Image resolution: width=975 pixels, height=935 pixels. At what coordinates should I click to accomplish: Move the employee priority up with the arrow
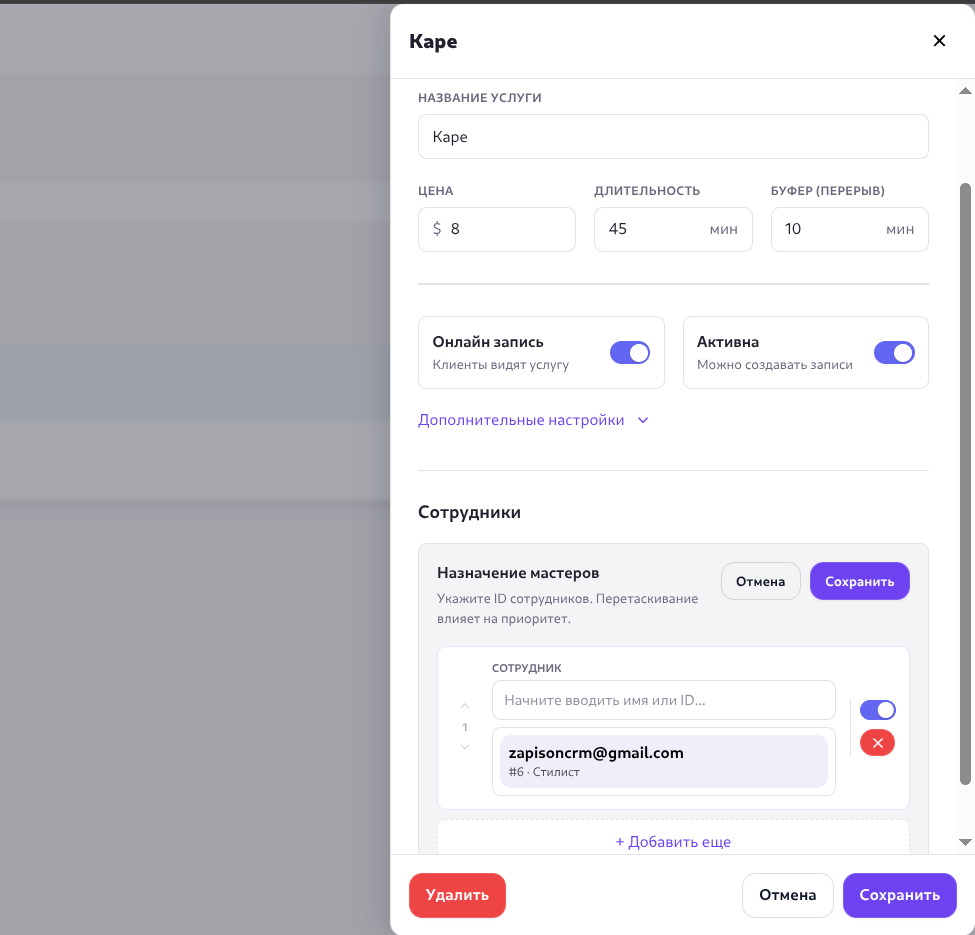465,707
